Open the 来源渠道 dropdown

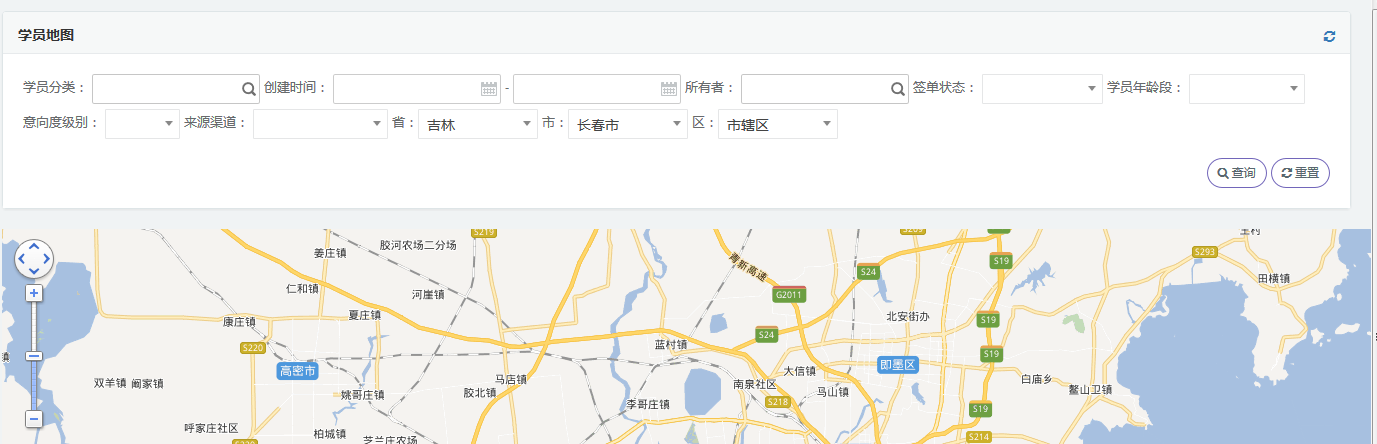320,124
